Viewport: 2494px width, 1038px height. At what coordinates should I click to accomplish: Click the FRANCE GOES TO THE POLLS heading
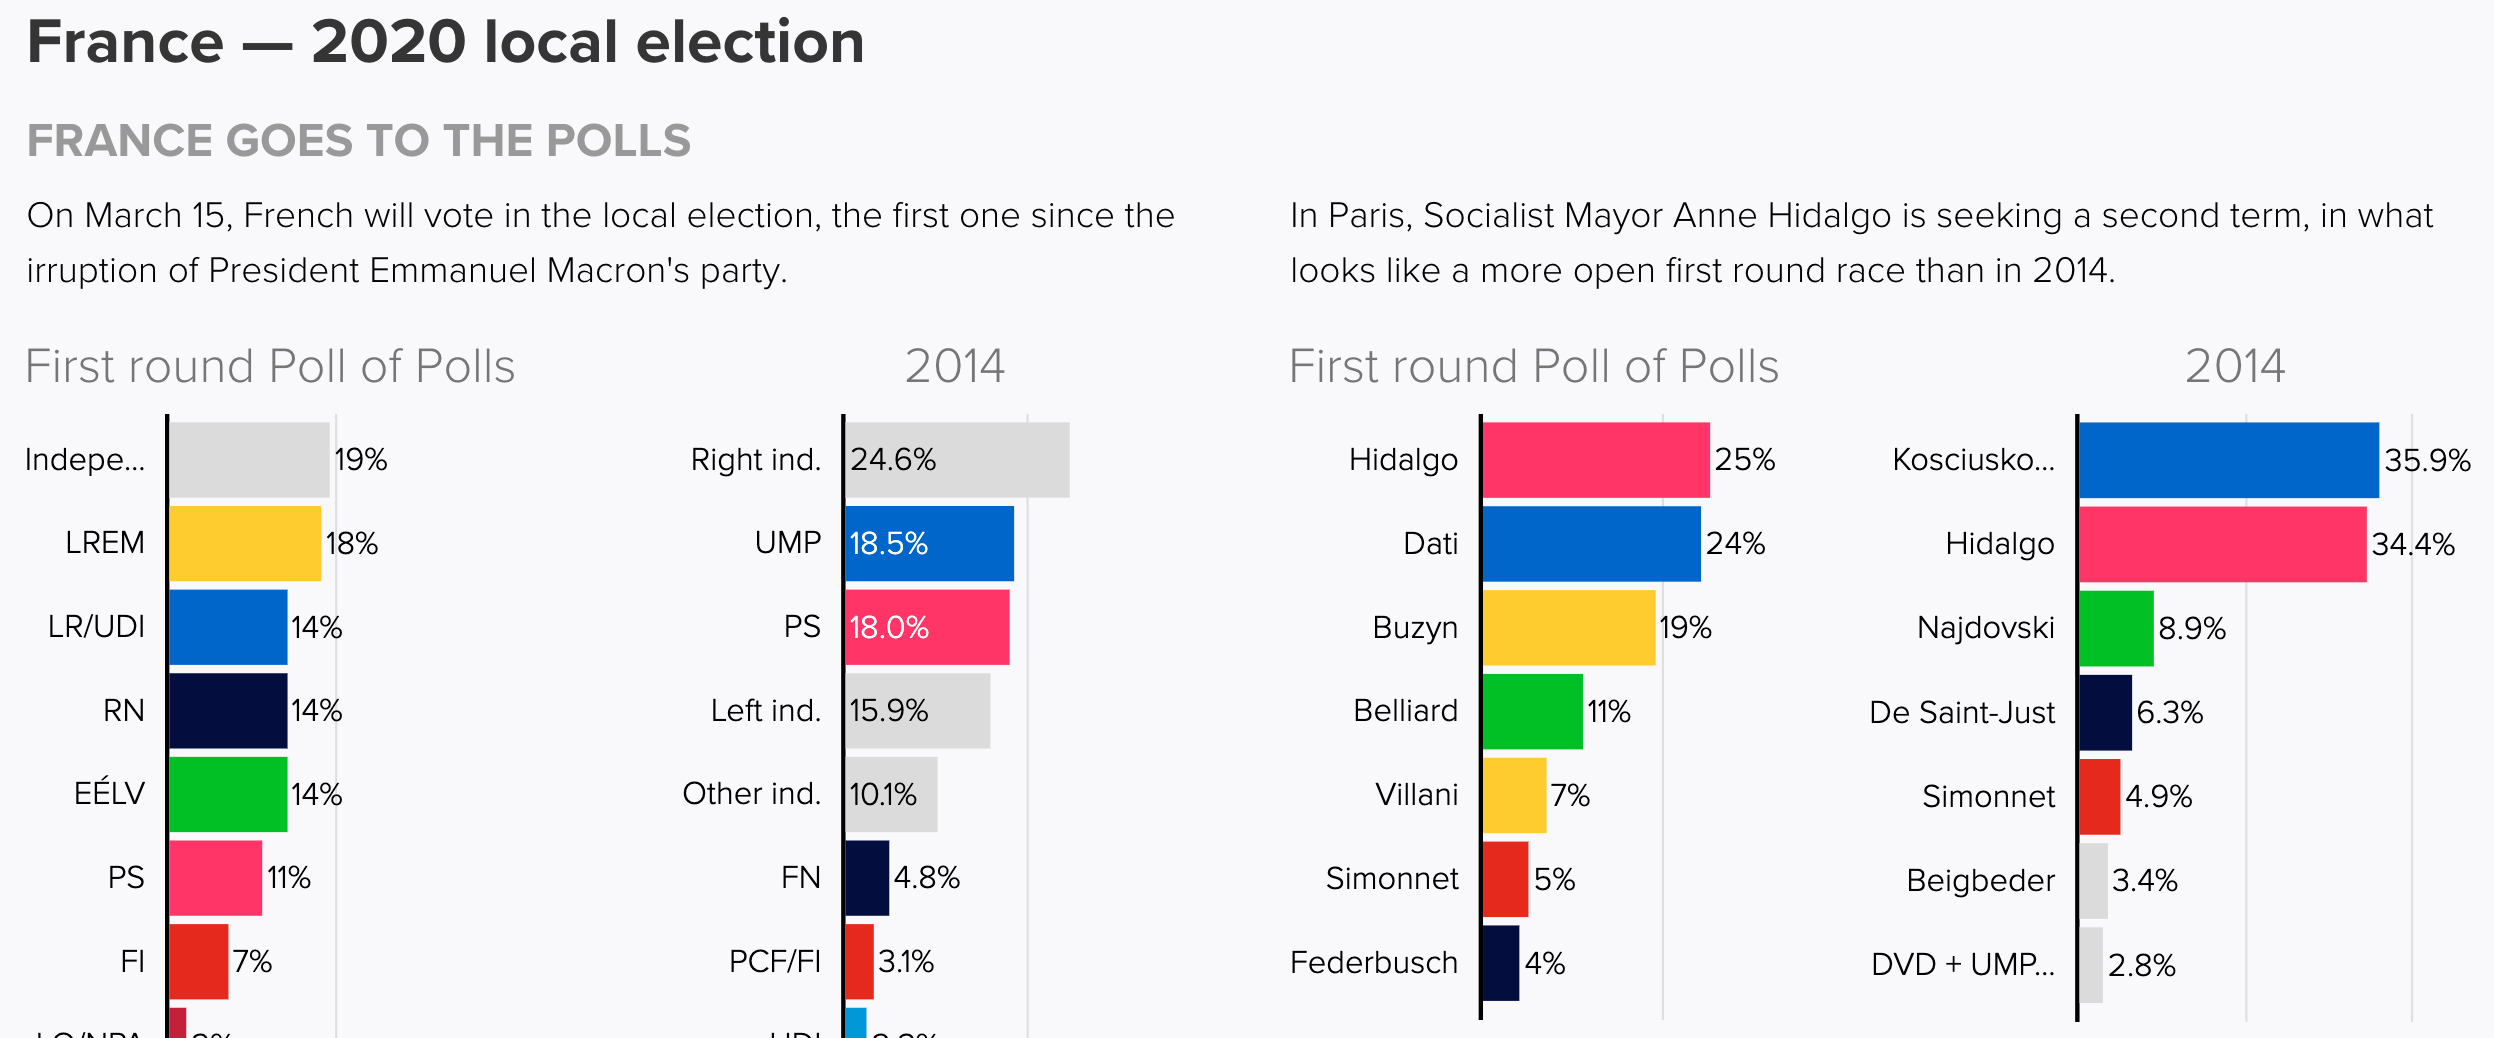[x=358, y=141]
